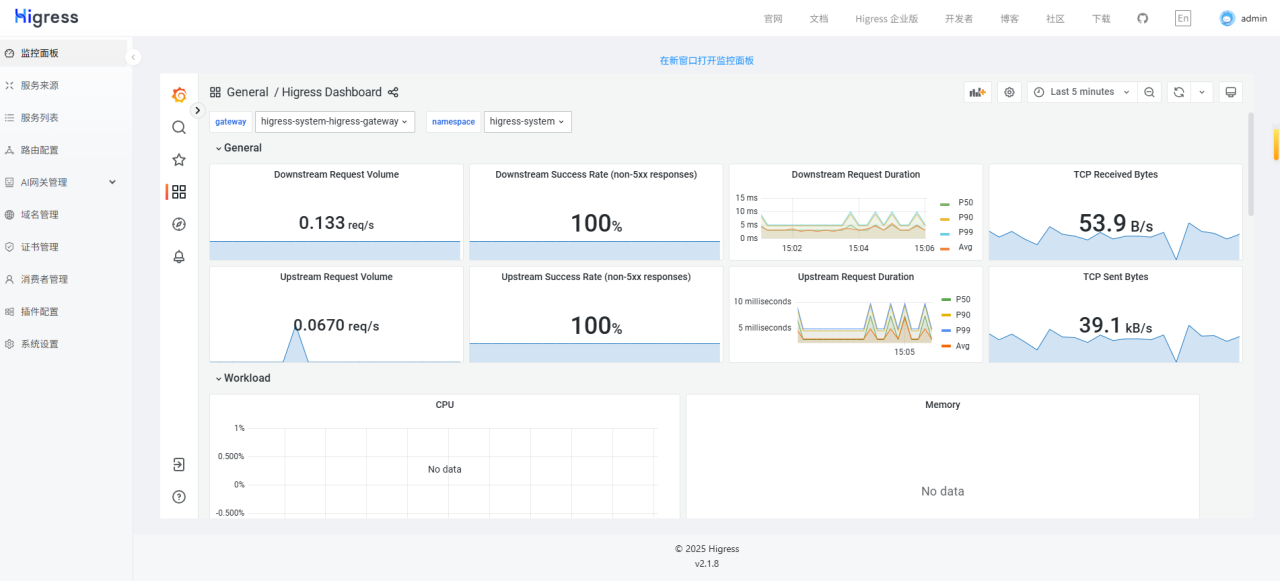This screenshot has width=1280, height=581.
Task: Click the Upstream Success Rate panel title
Action: [x=596, y=277]
